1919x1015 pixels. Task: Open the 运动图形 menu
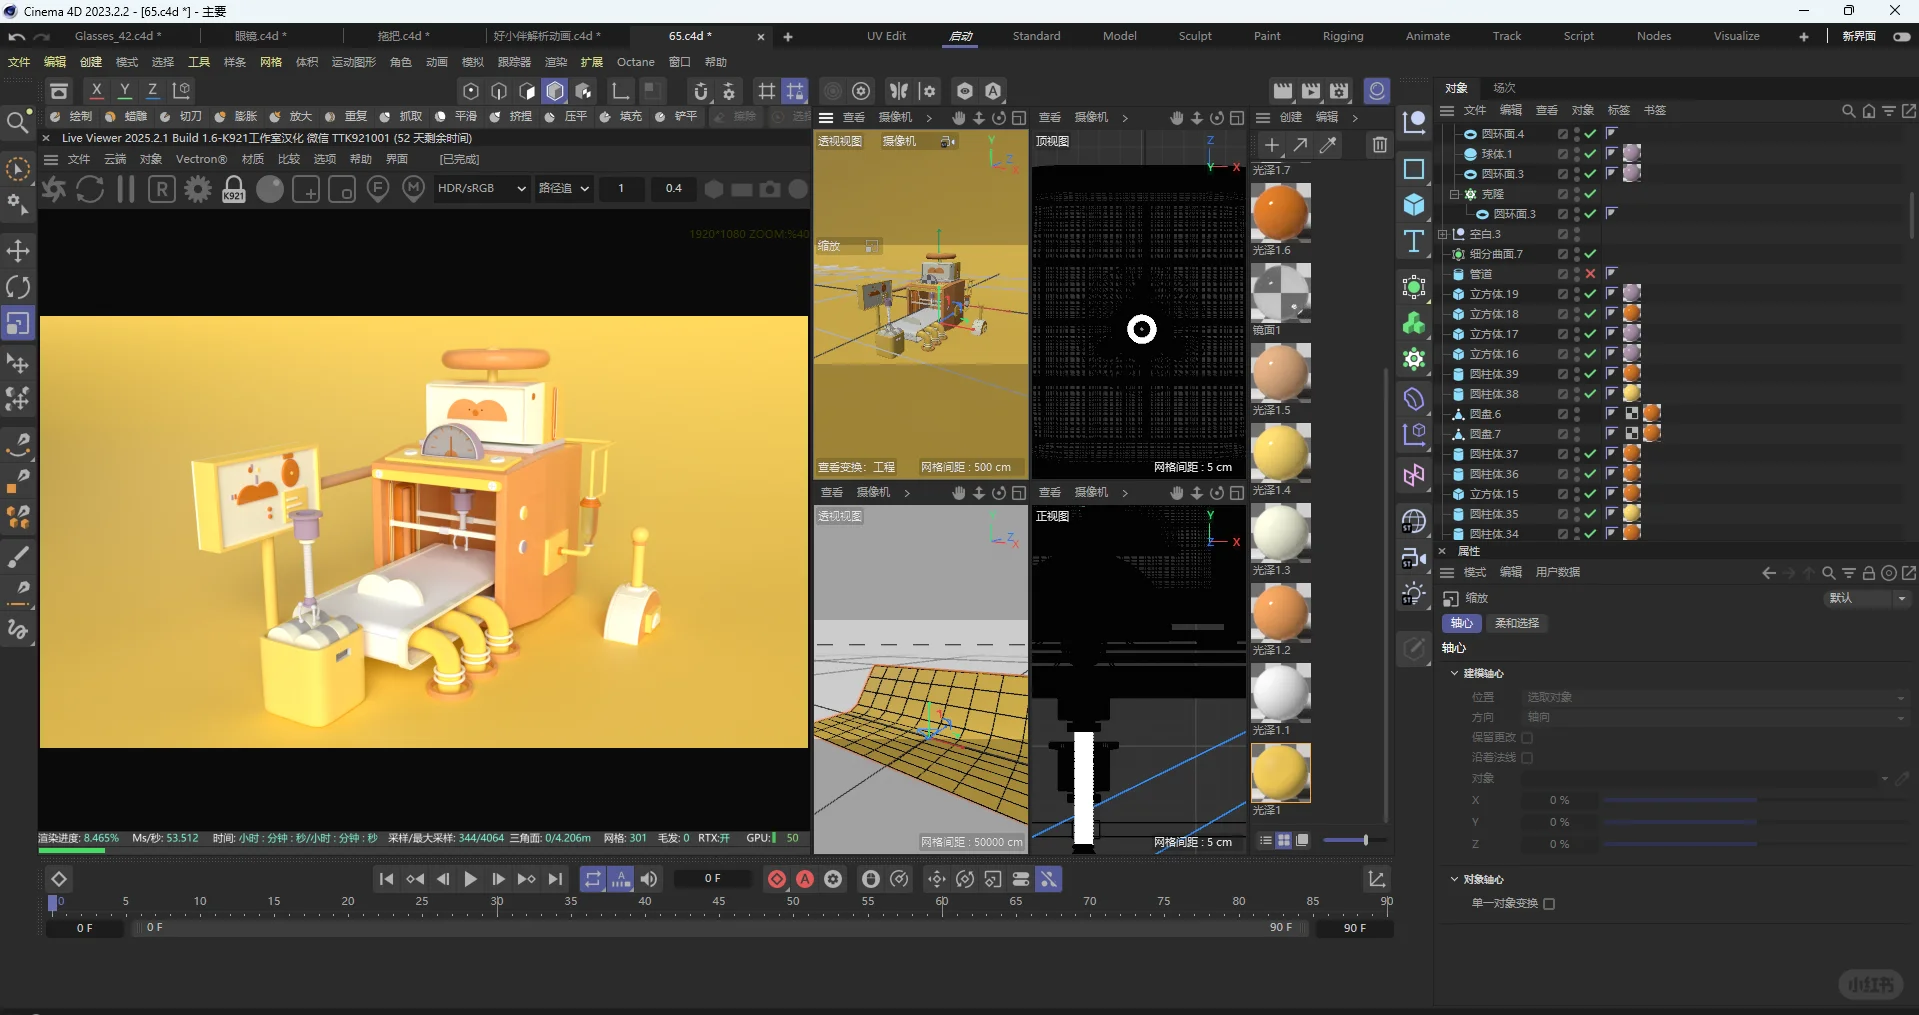pos(354,62)
